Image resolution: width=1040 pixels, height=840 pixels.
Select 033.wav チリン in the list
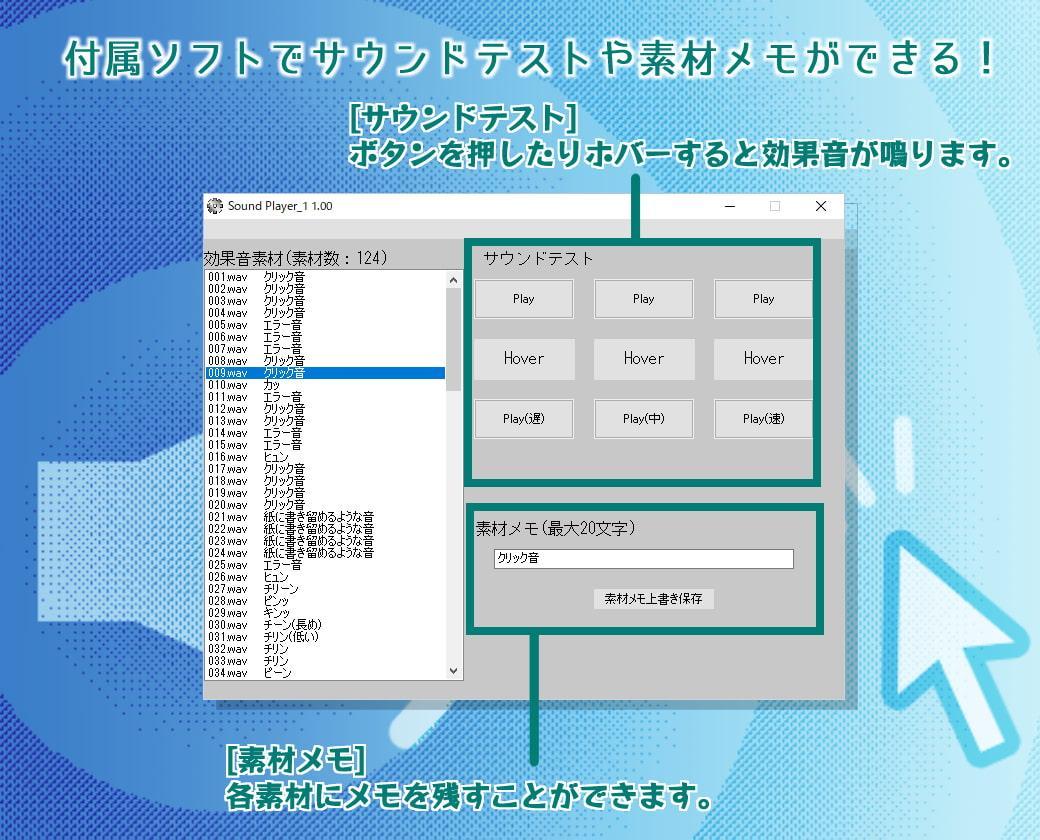(325, 660)
